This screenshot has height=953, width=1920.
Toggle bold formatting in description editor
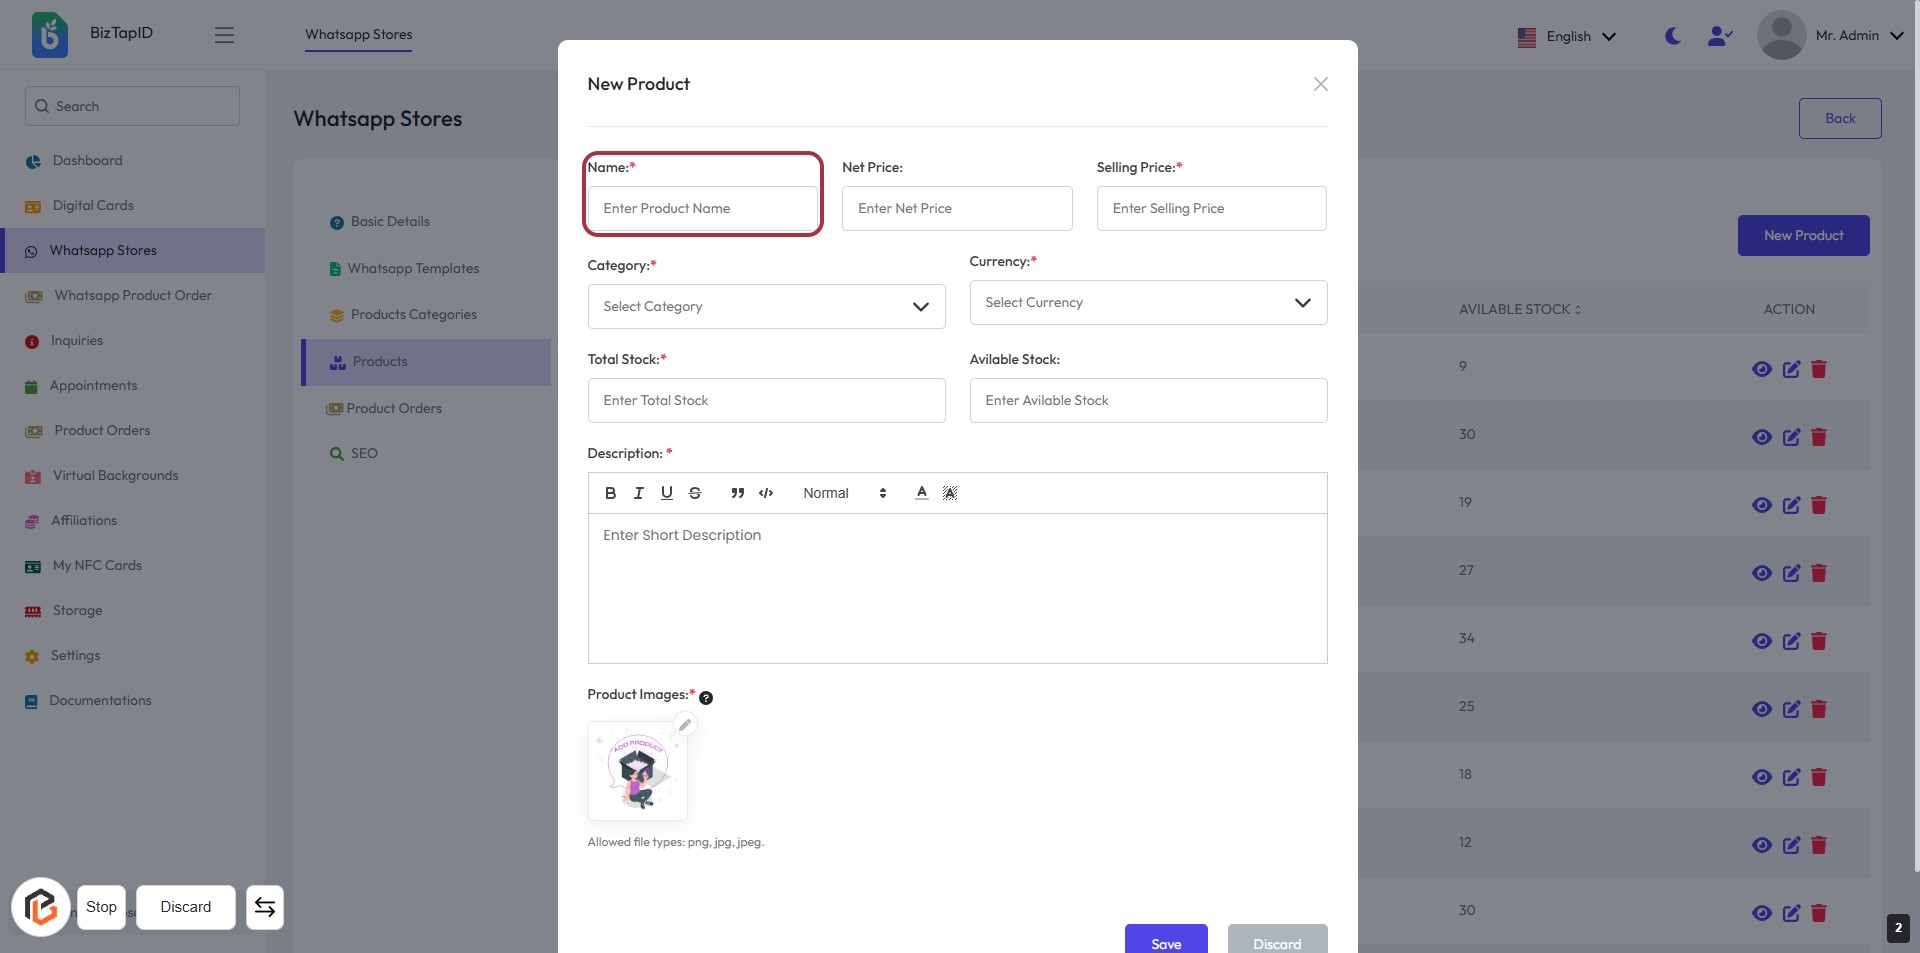point(610,493)
